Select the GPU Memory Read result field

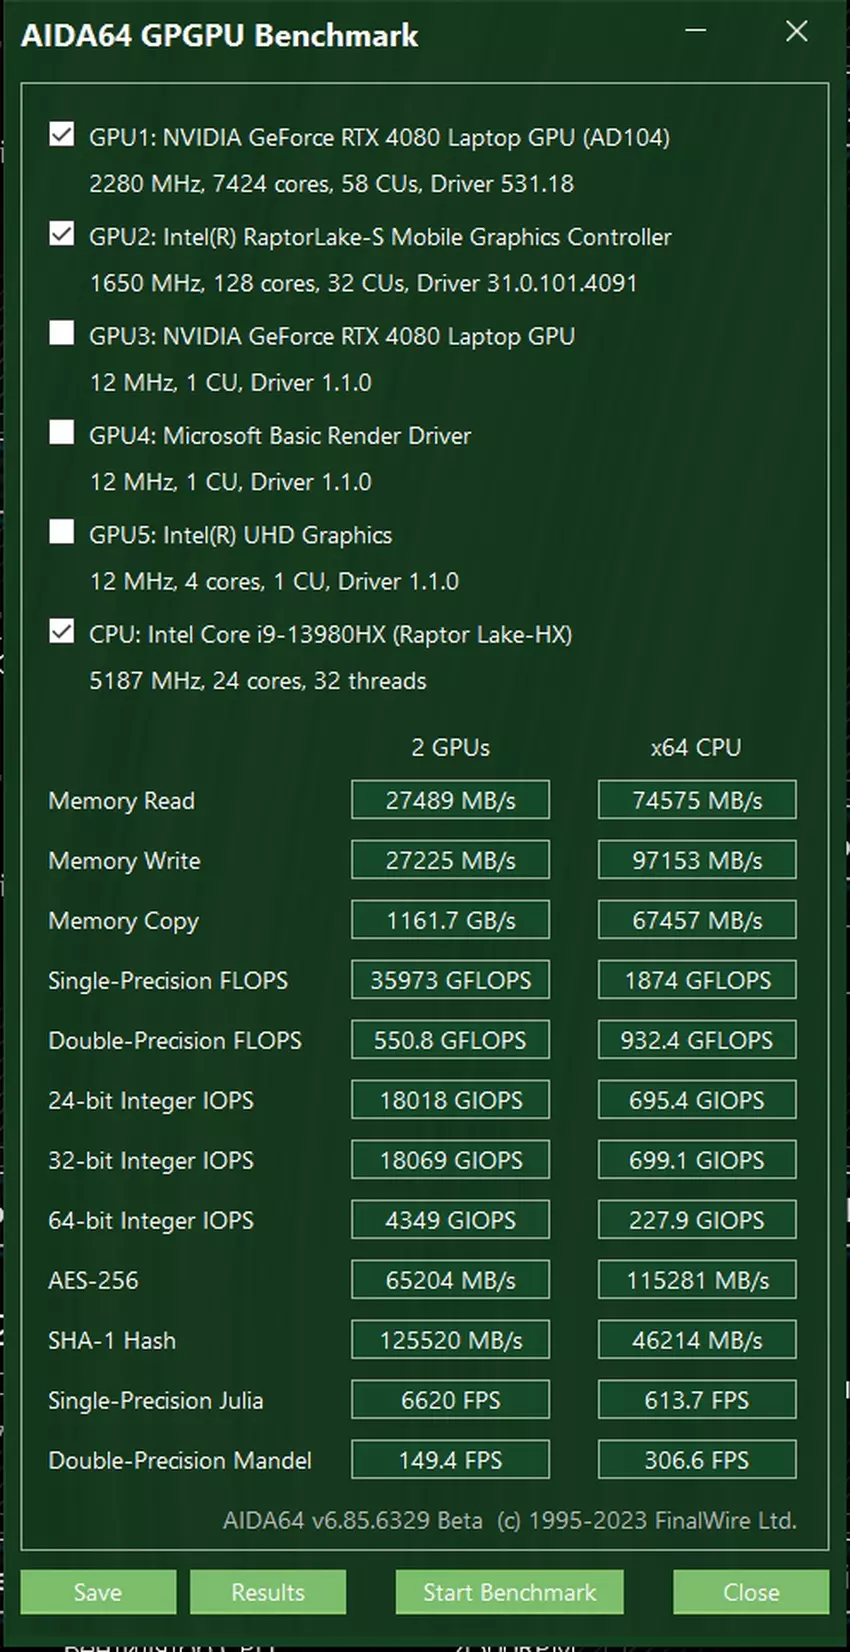click(450, 800)
